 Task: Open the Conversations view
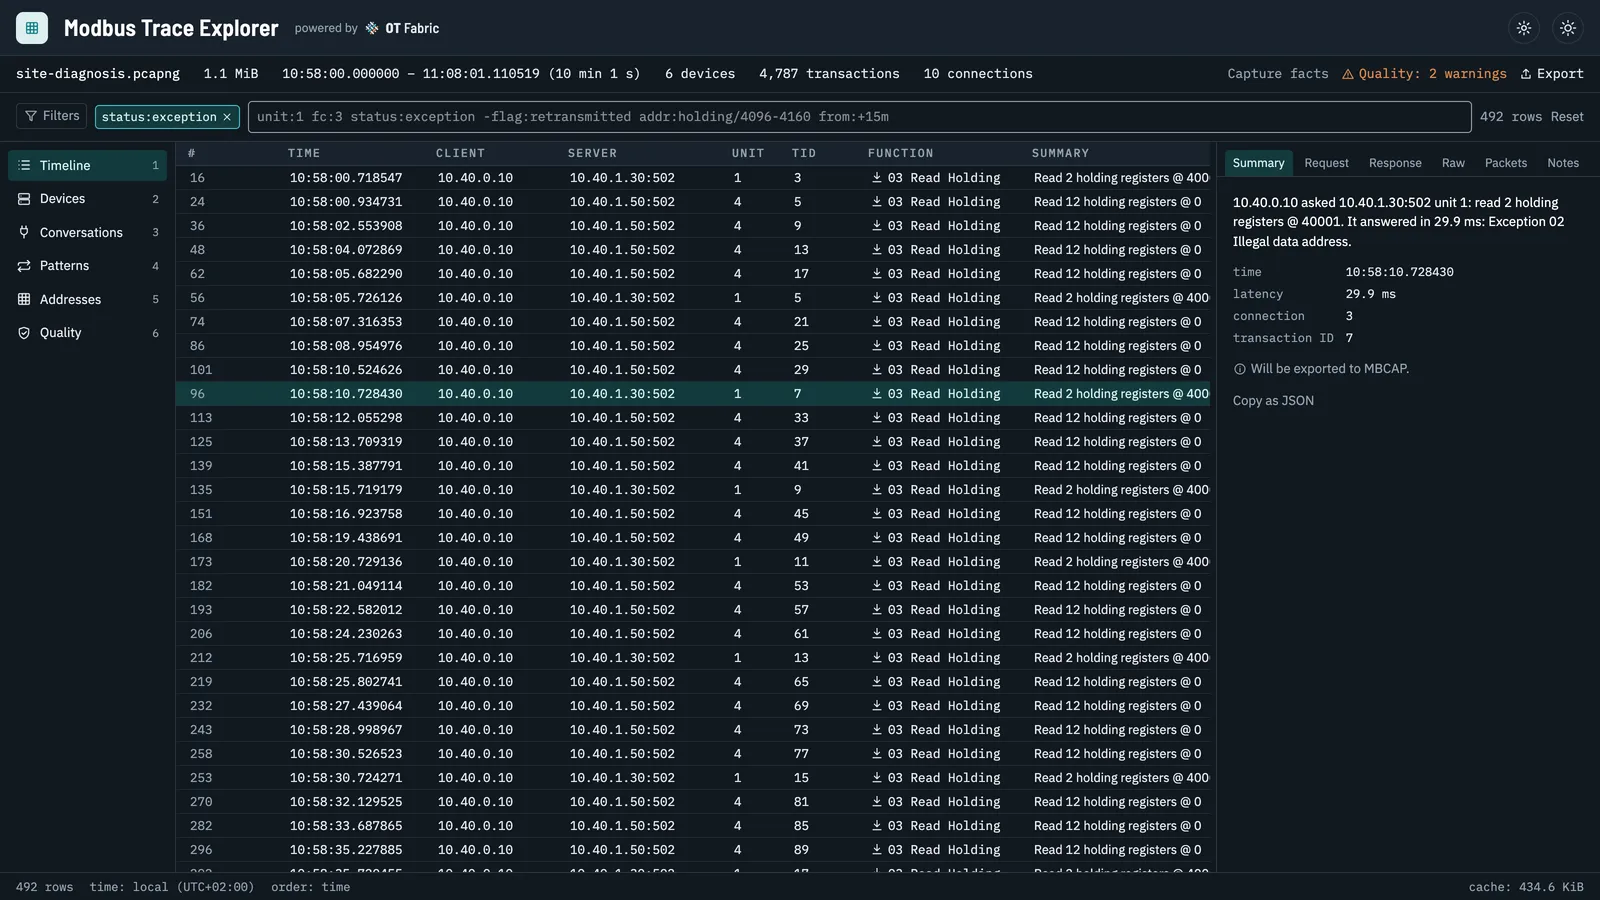click(x=87, y=232)
